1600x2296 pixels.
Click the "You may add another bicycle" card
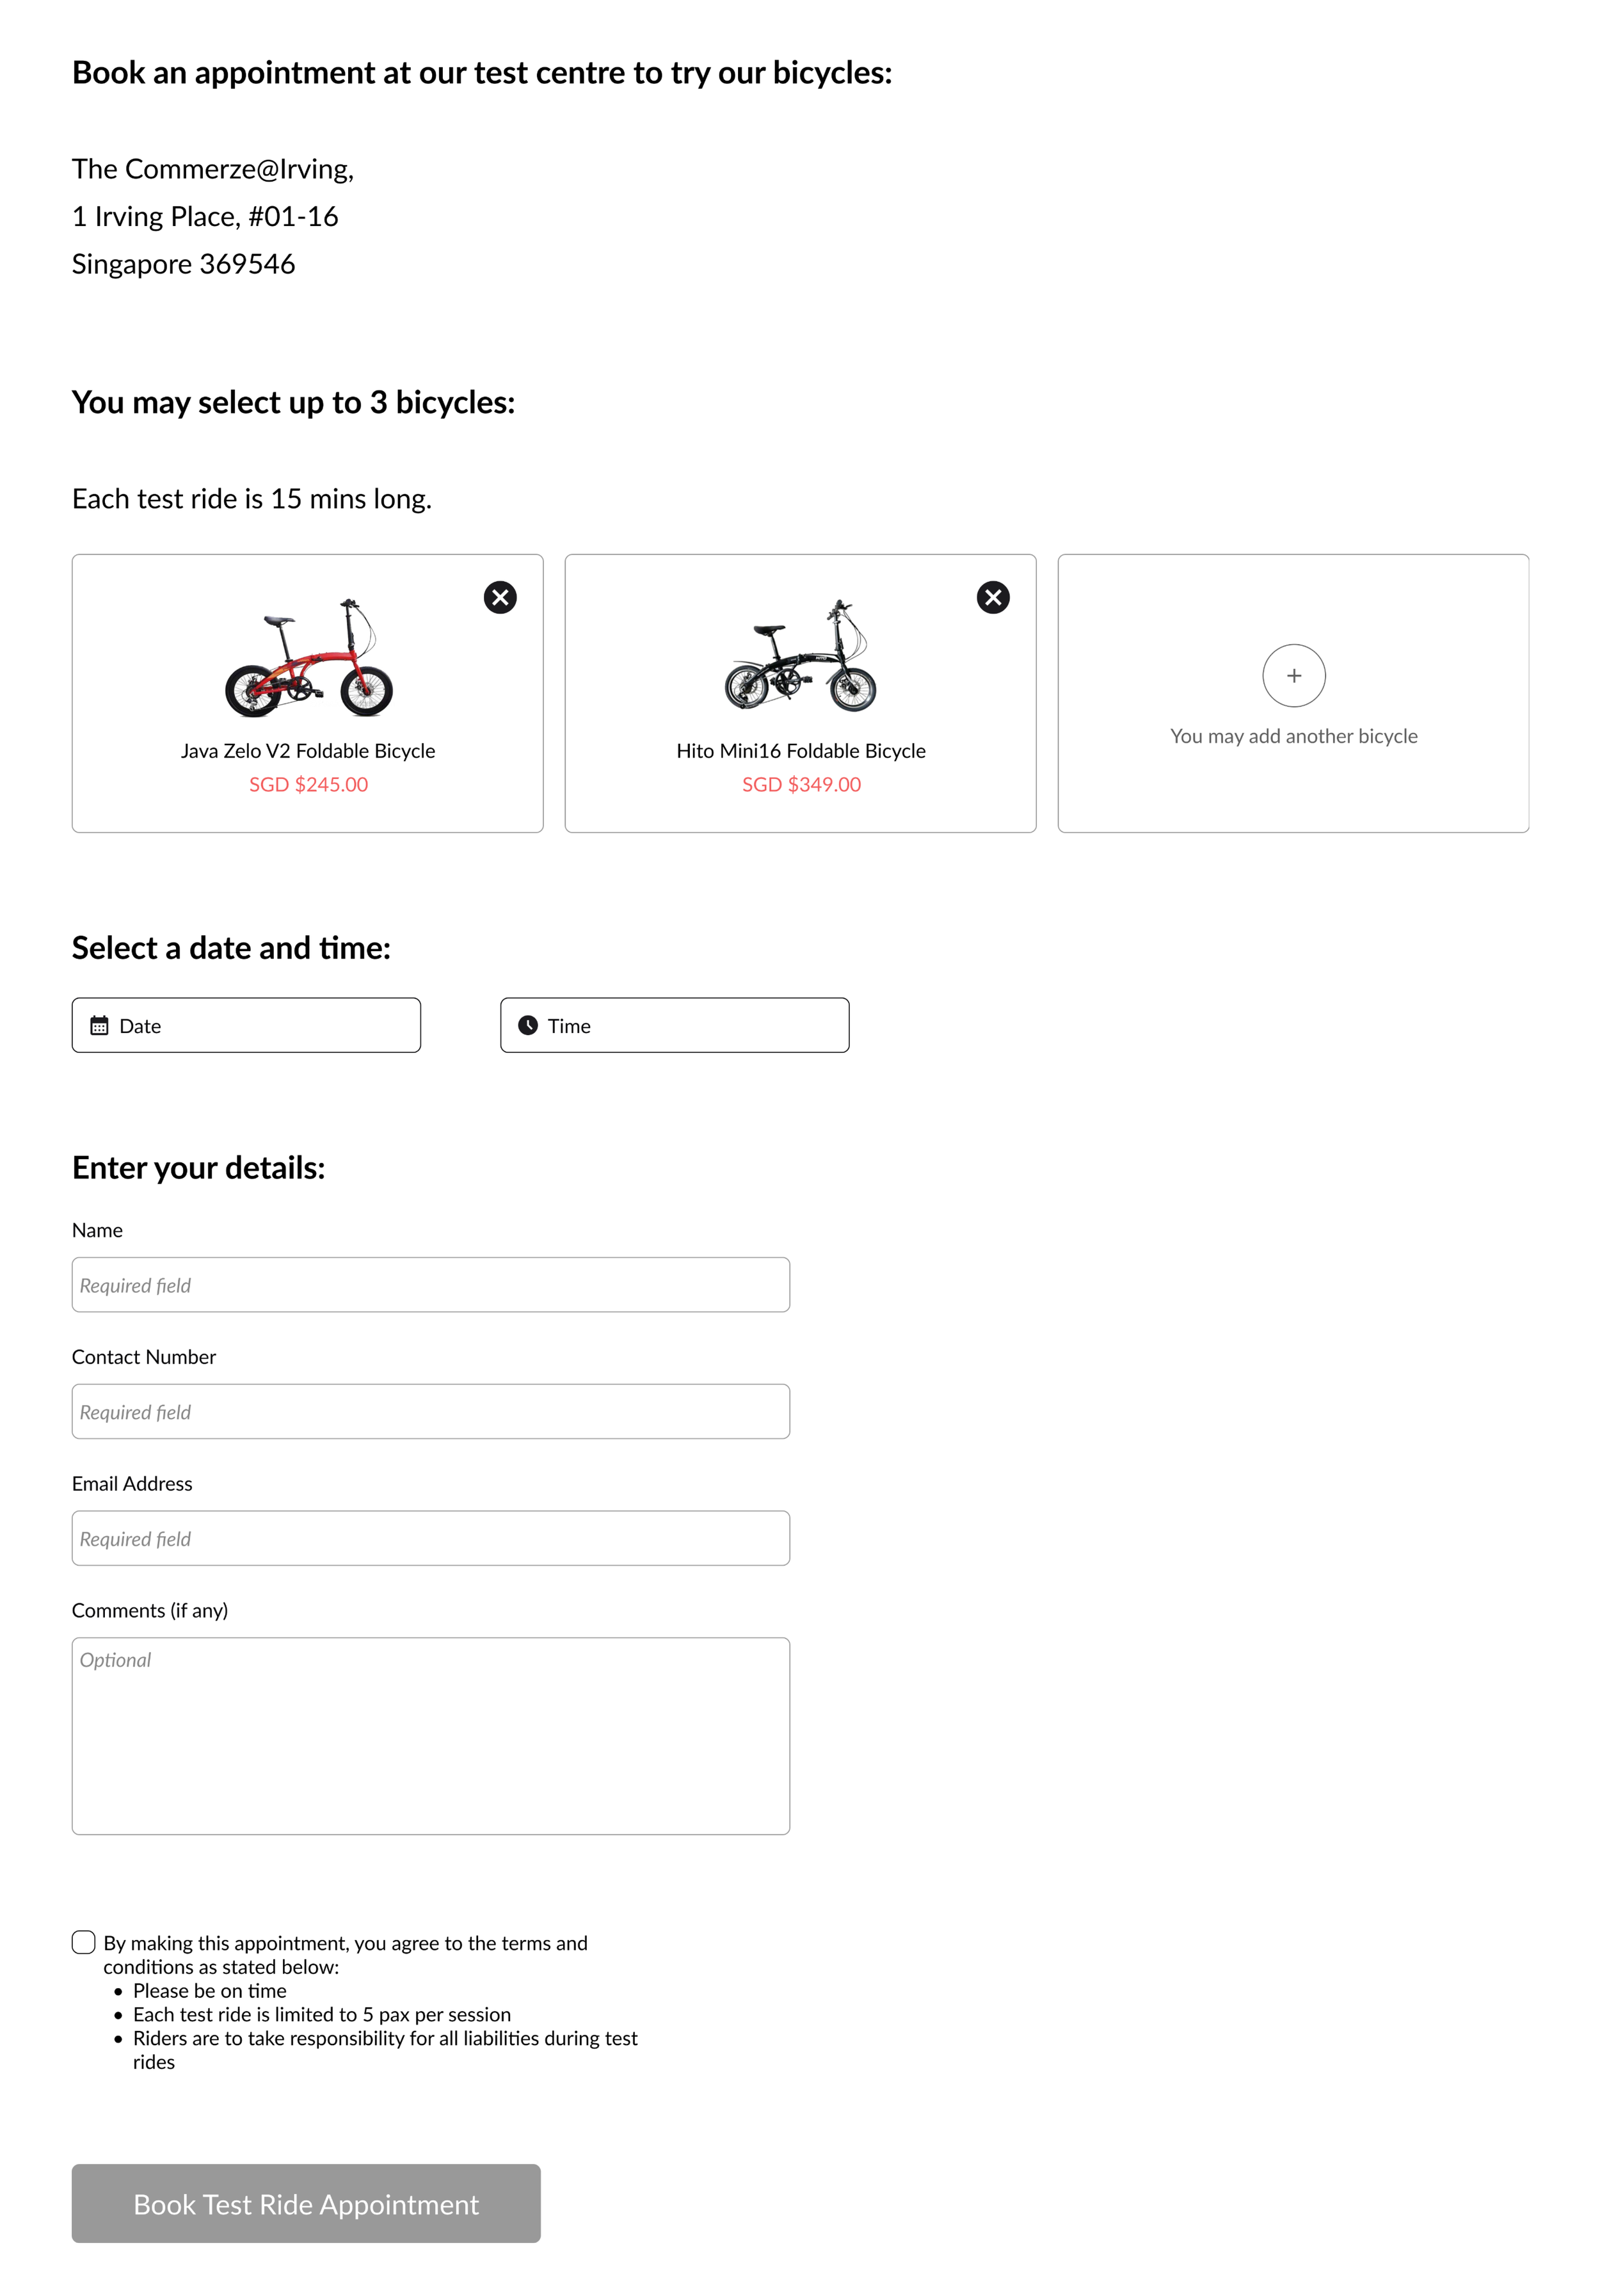point(1293,693)
